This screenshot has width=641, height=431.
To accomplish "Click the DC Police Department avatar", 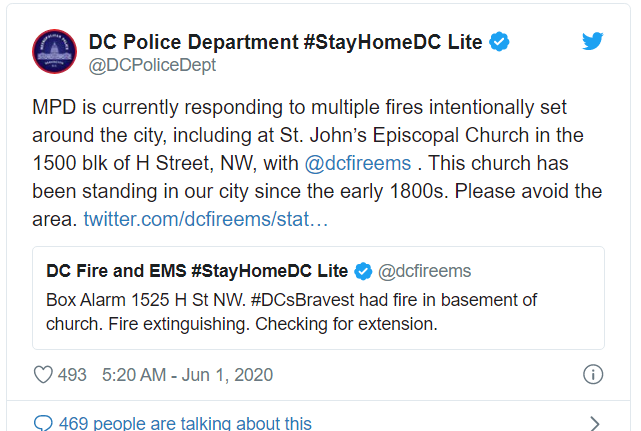I will [54, 52].
